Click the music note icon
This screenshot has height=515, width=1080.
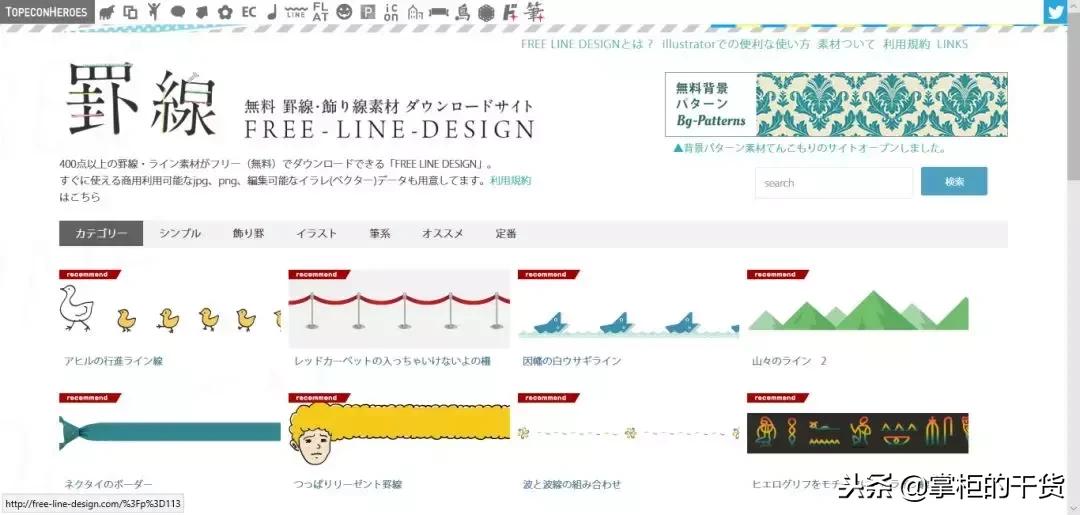[x=272, y=12]
